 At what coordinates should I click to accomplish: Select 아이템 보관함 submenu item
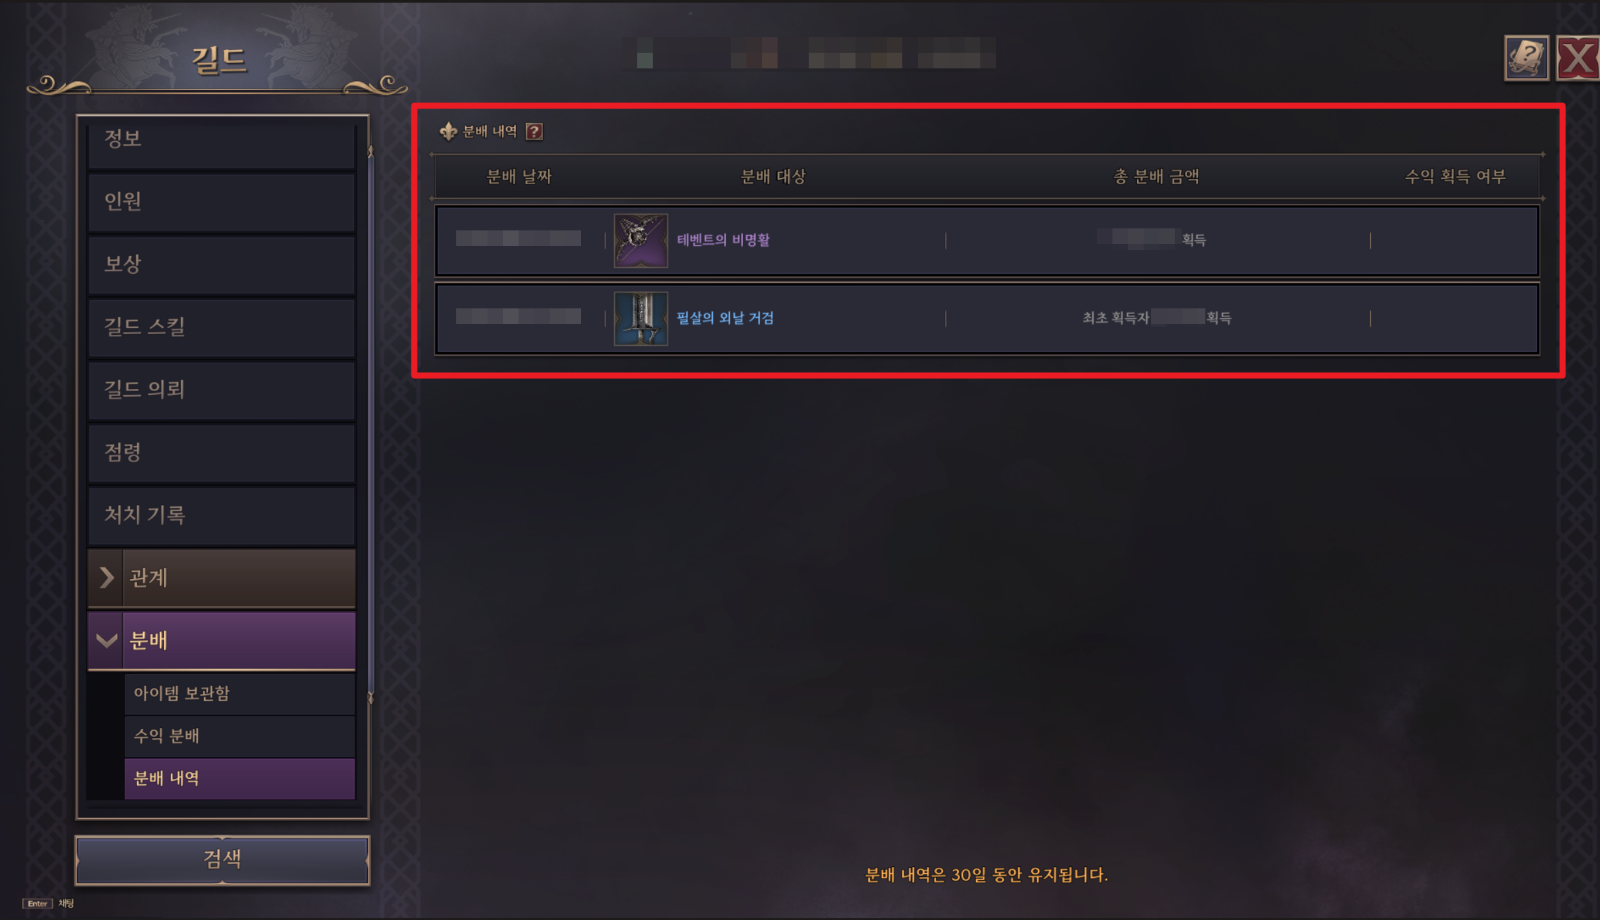[x=240, y=694]
